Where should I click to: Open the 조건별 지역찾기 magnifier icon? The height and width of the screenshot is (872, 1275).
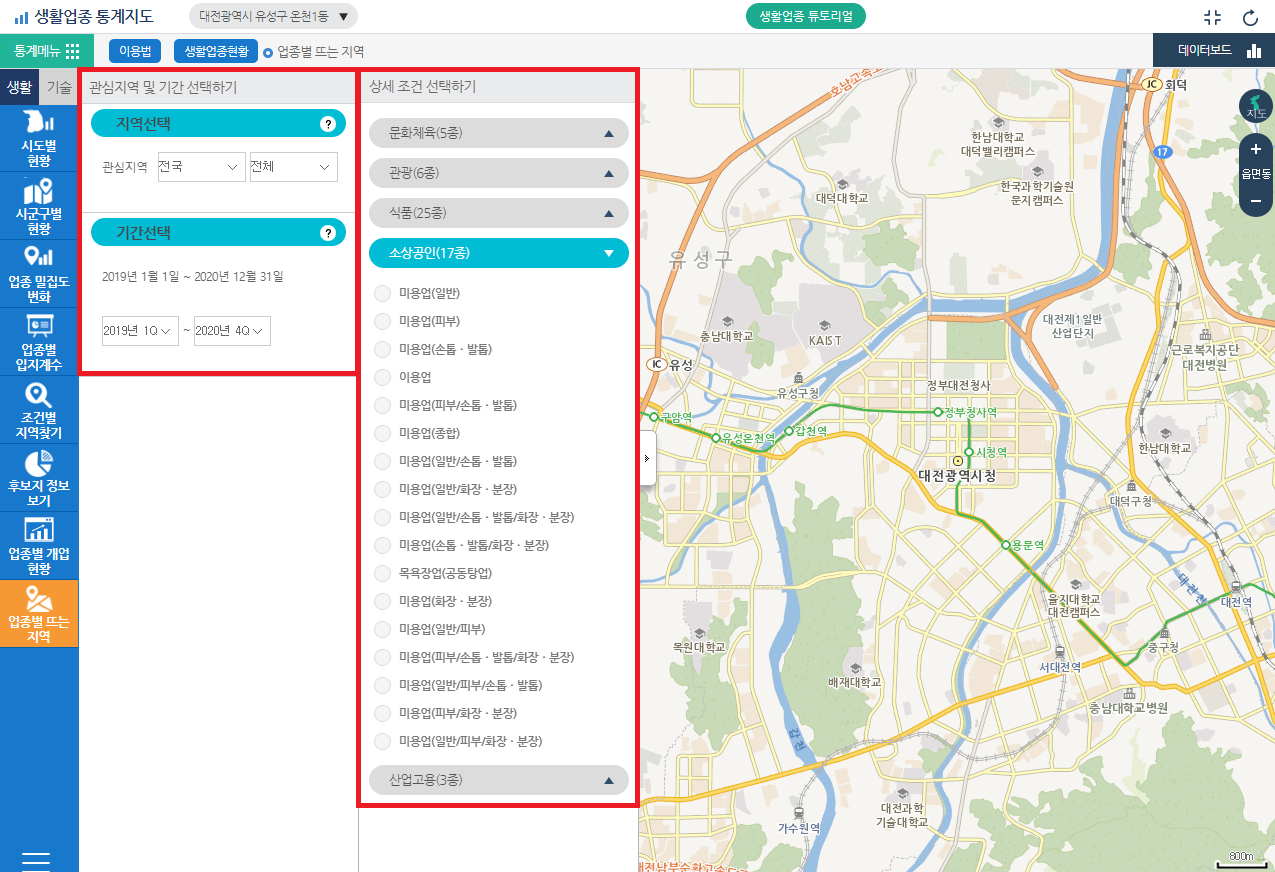point(39,395)
